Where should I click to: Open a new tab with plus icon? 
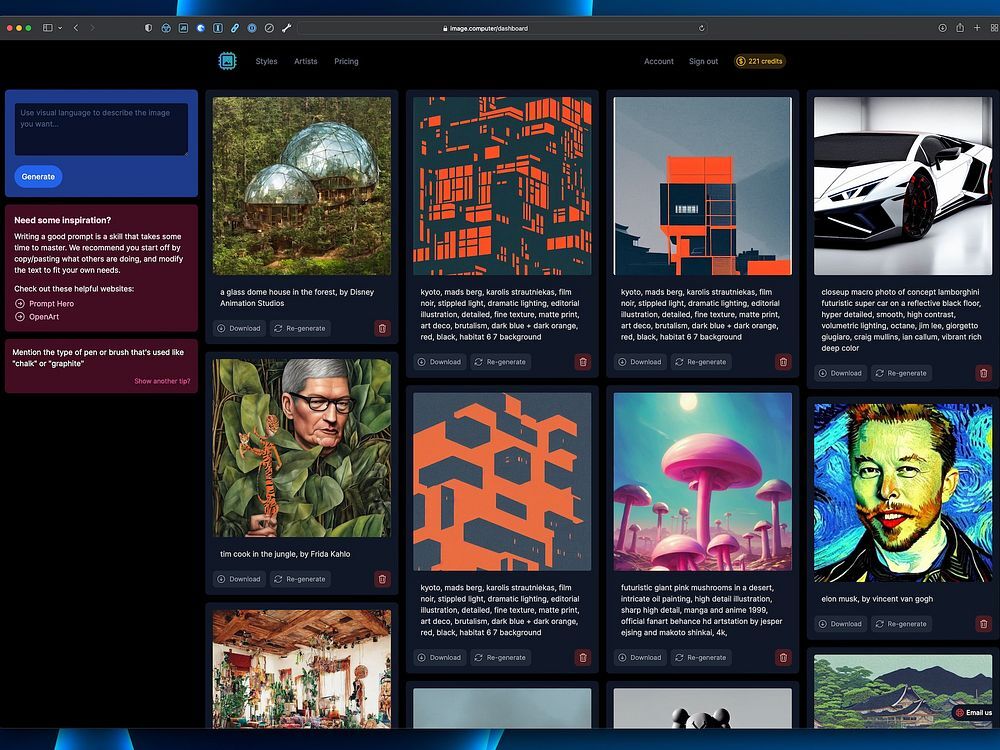977,28
